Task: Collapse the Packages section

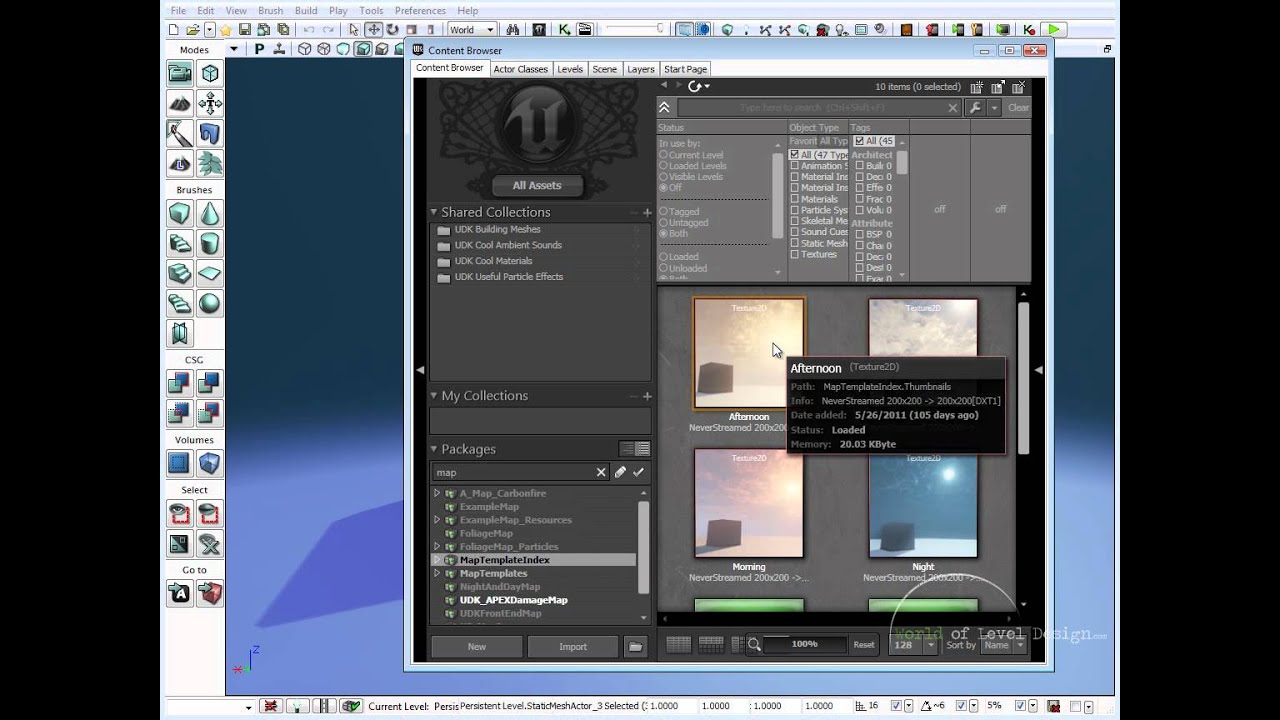Action: (434, 449)
